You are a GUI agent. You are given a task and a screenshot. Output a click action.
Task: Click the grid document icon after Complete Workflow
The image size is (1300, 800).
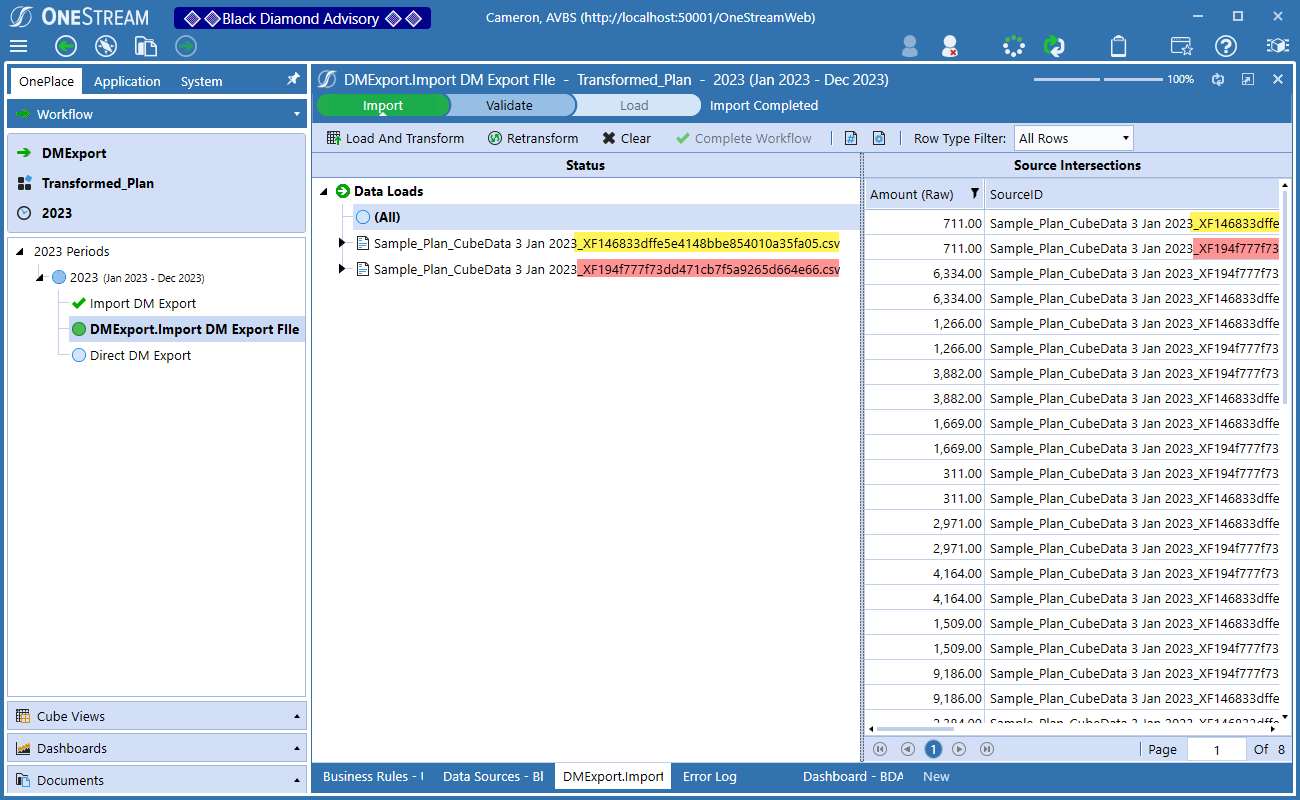[x=851, y=138]
